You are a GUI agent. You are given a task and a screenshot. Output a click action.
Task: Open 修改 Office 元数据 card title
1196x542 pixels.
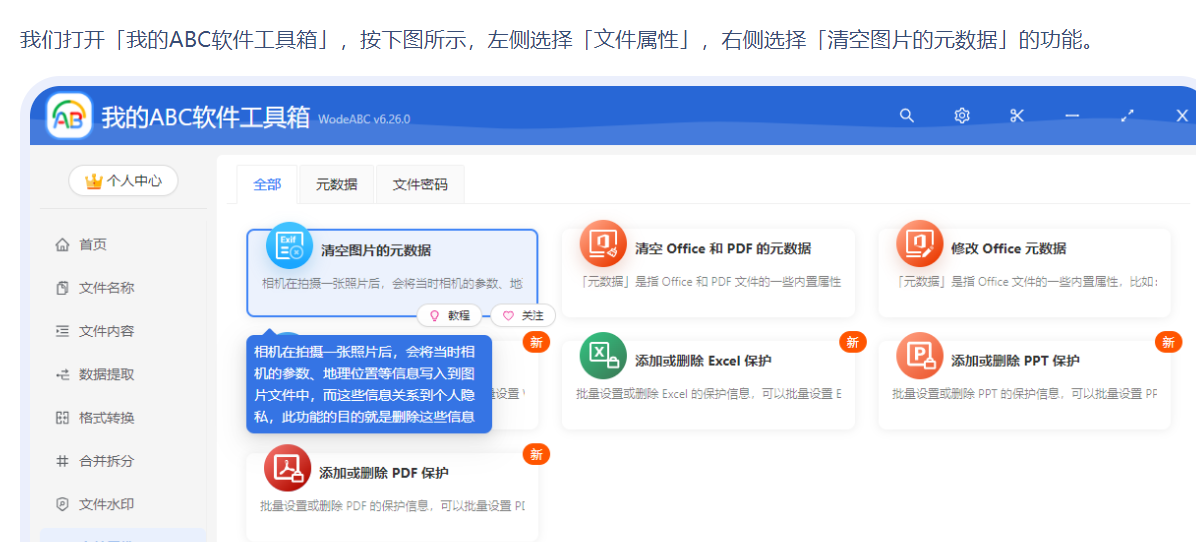point(1008,249)
